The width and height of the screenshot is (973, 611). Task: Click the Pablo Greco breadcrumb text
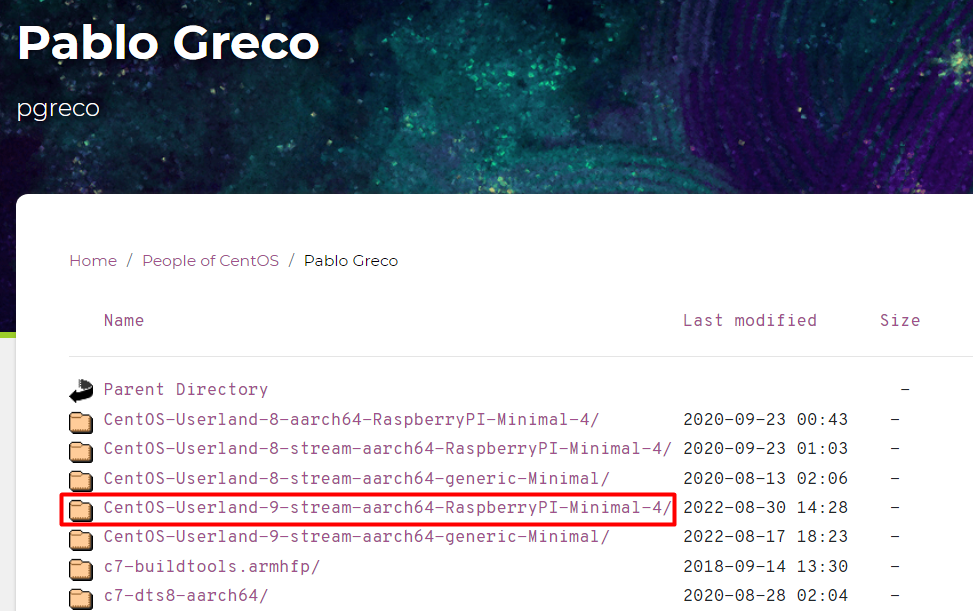coord(351,261)
